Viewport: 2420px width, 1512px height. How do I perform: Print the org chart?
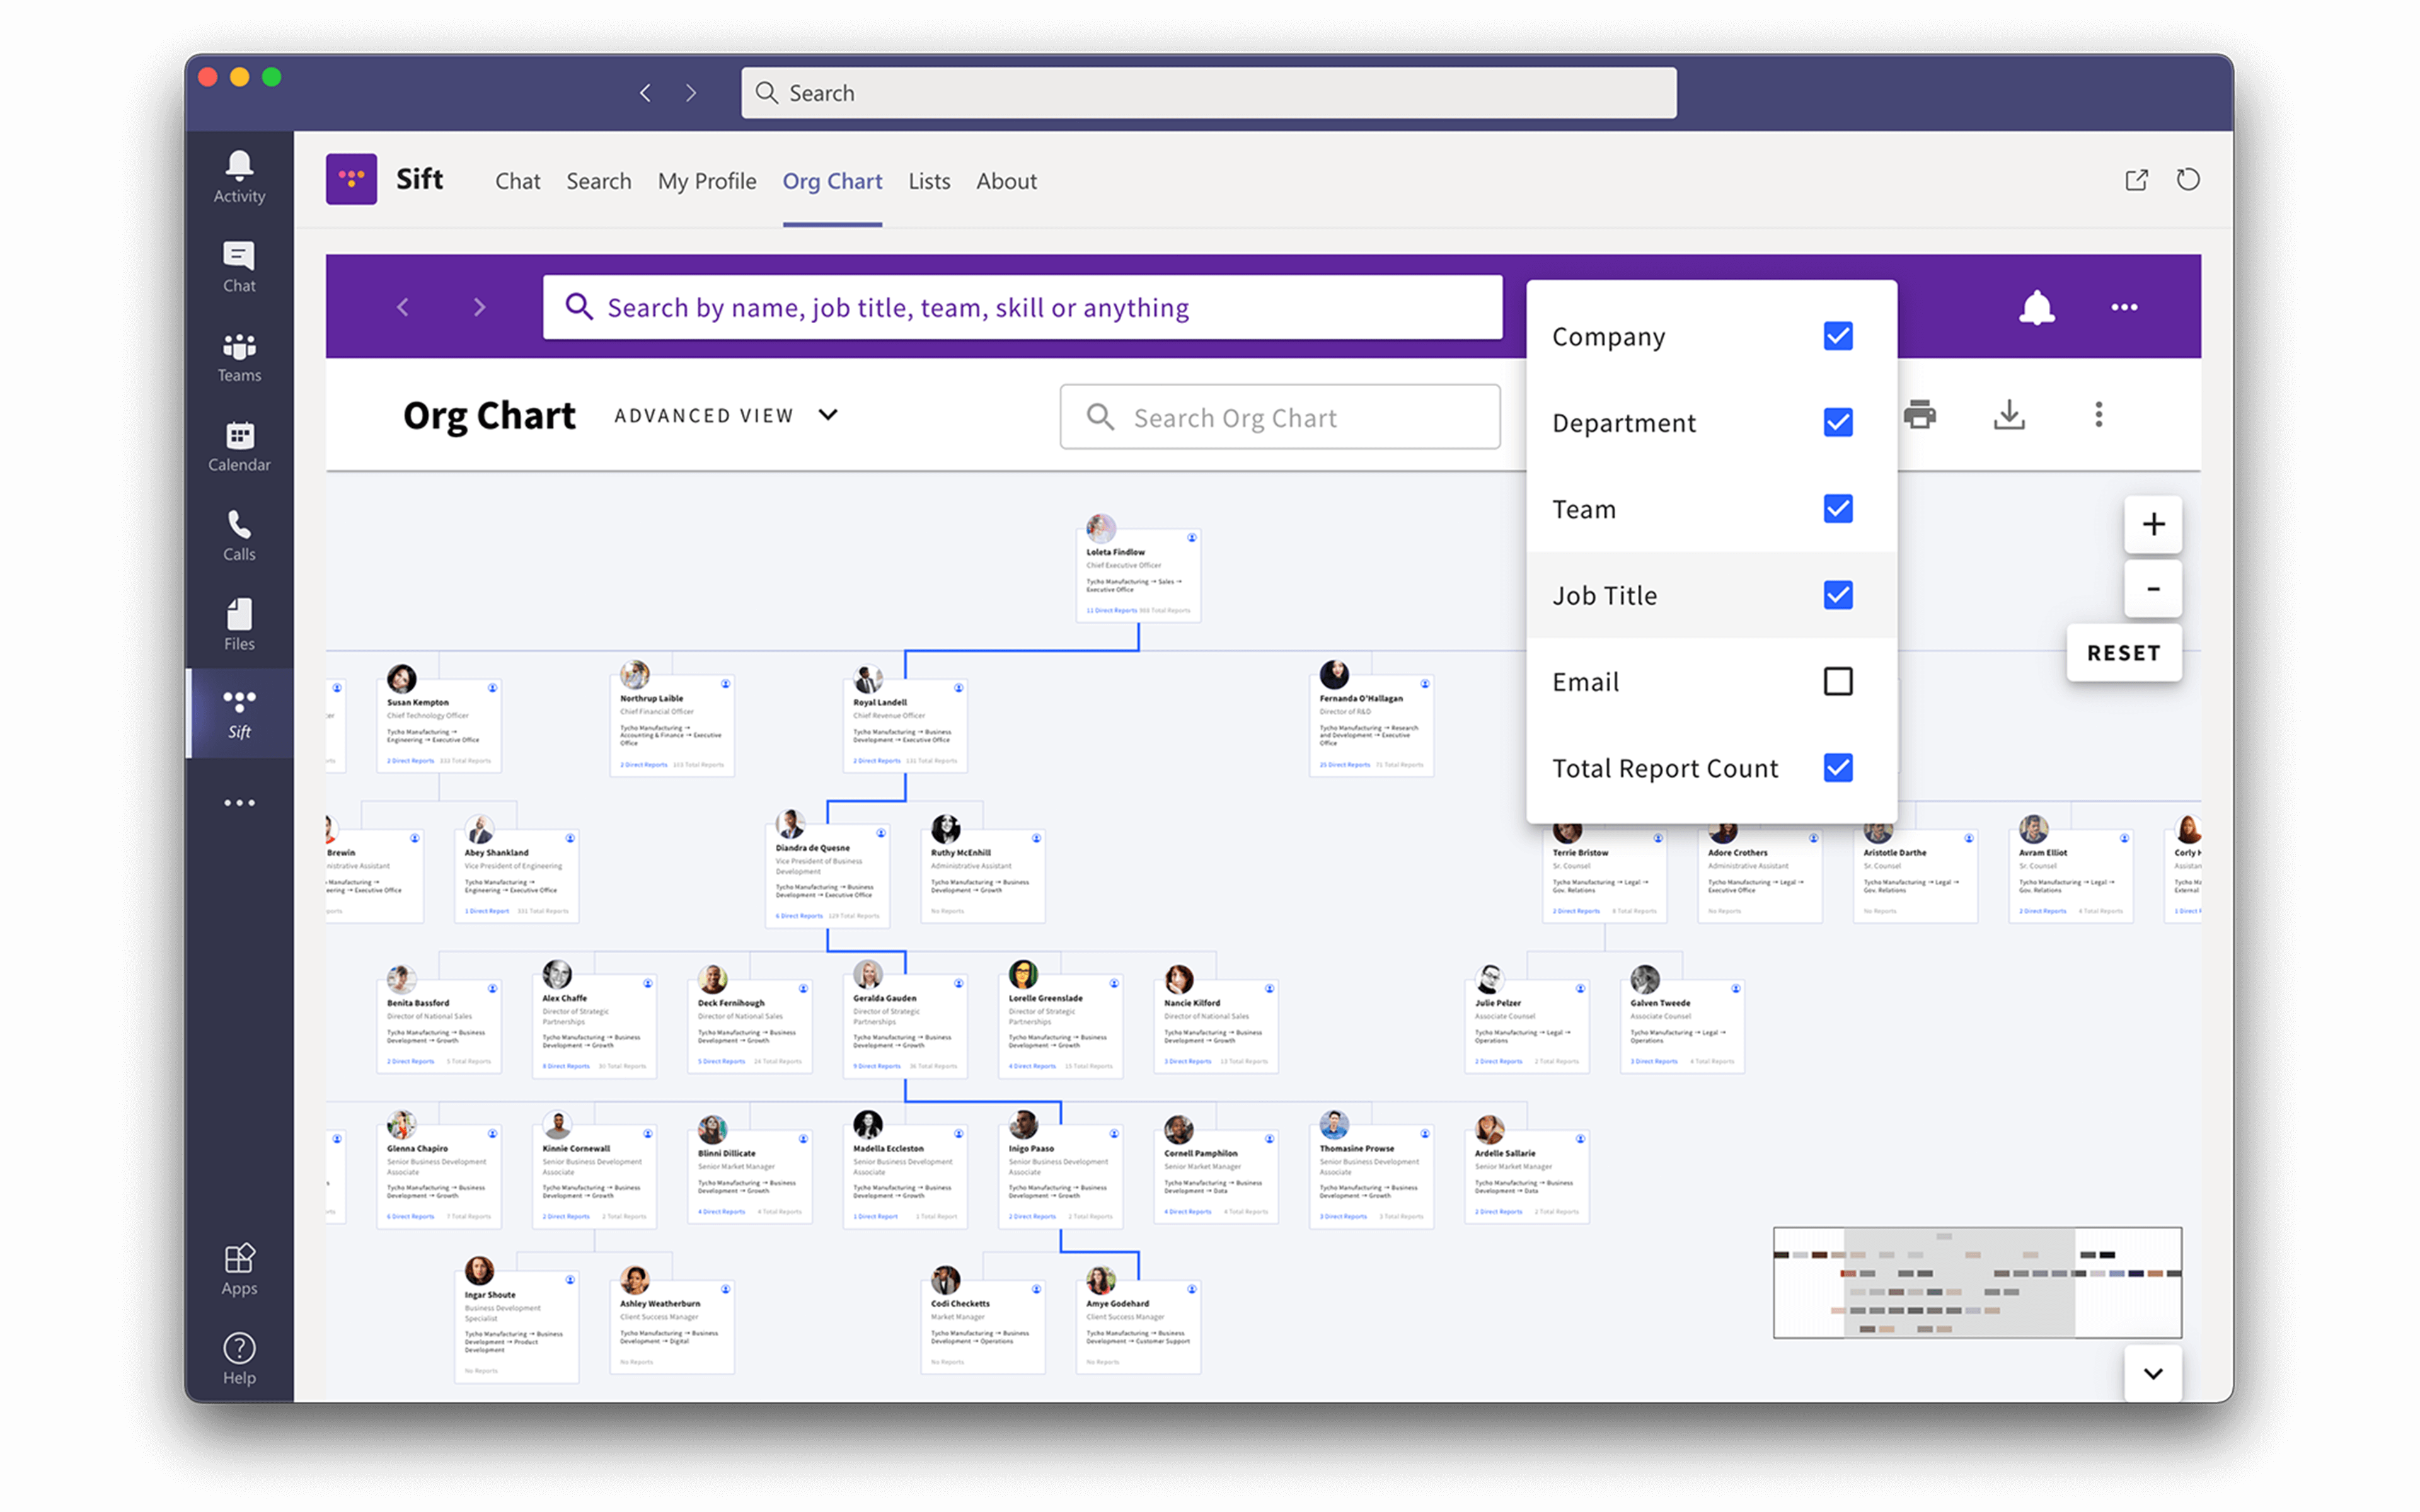(1921, 415)
